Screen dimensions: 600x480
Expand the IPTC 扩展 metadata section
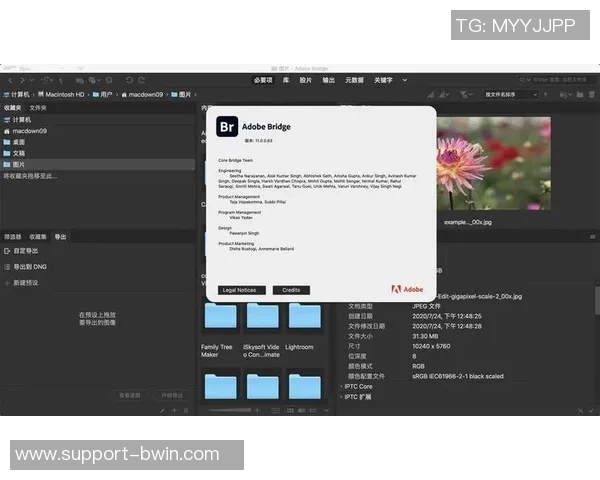click(358, 397)
